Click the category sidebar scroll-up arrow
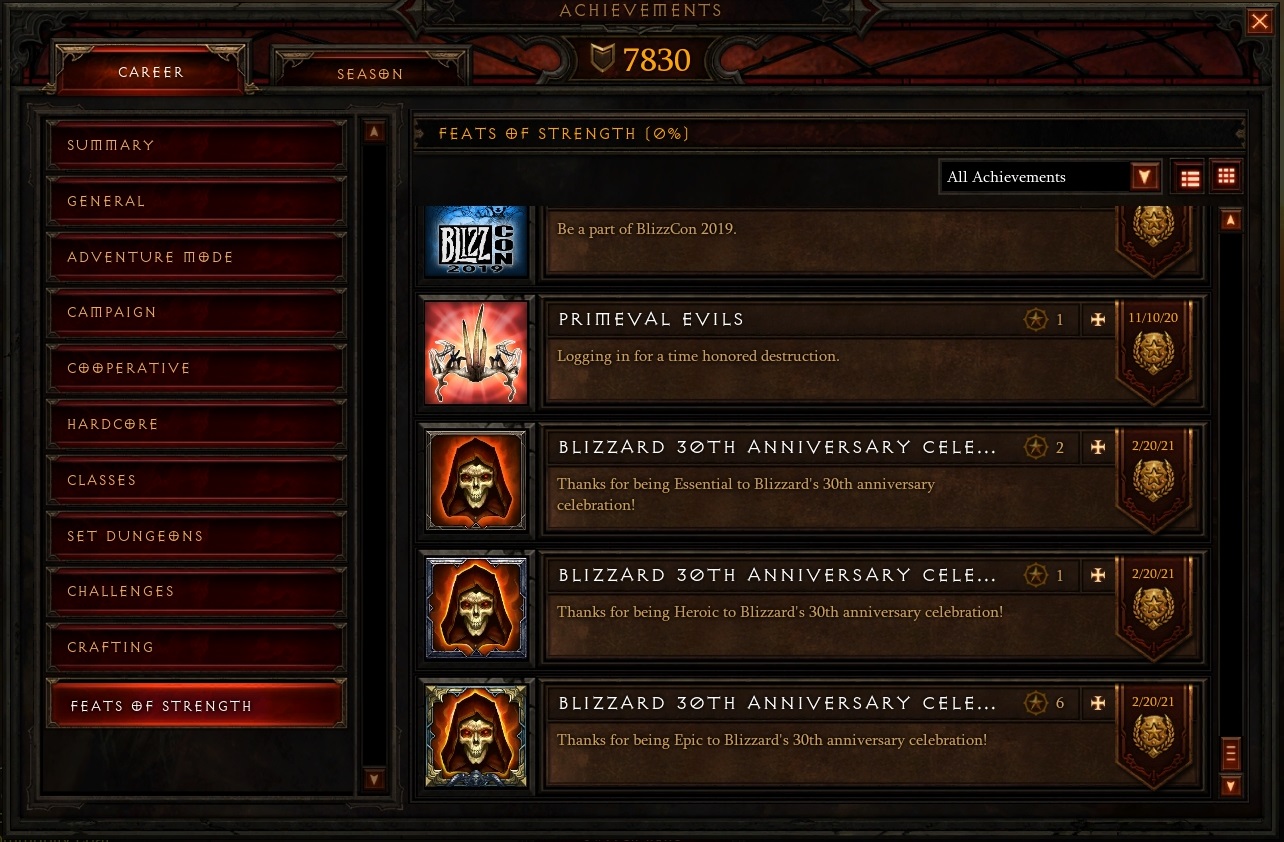 (374, 131)
